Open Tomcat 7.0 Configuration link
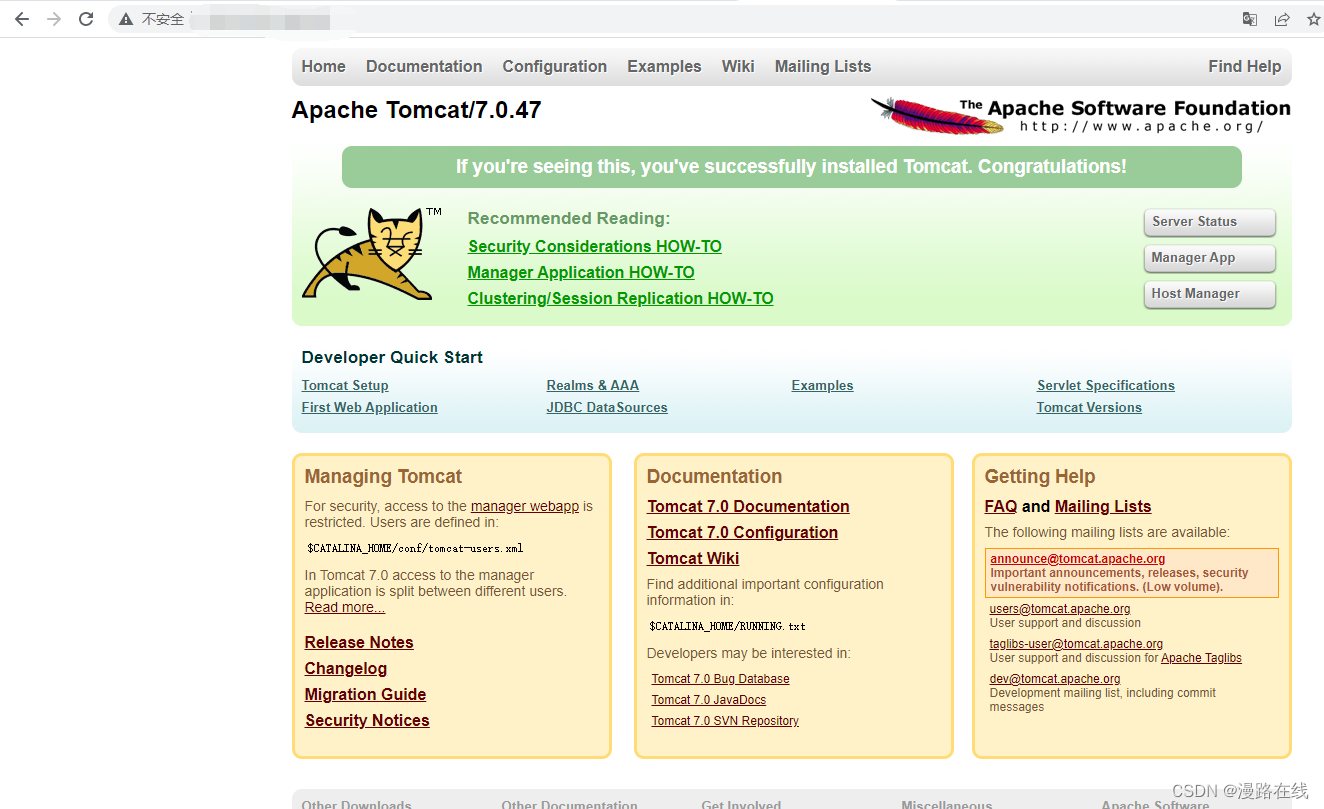 coord(743,532)
